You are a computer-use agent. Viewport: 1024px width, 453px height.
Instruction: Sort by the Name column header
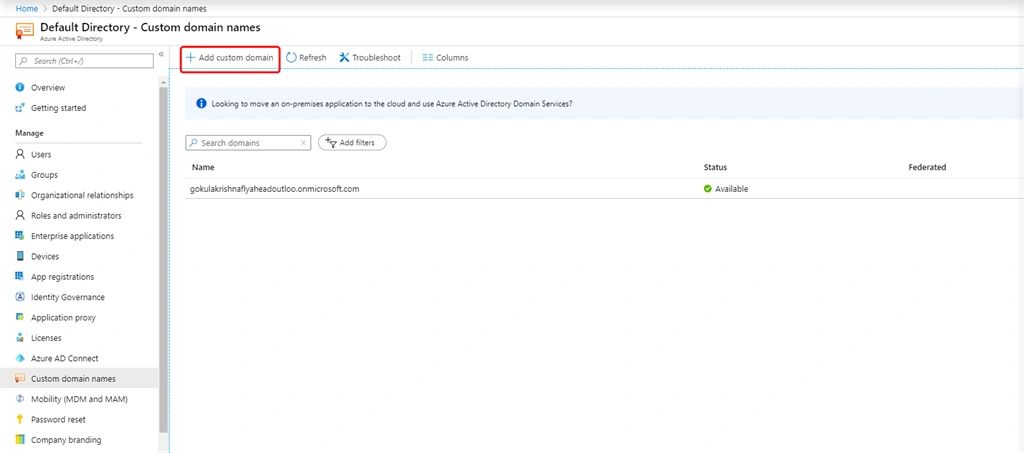(x=203, y=167)
